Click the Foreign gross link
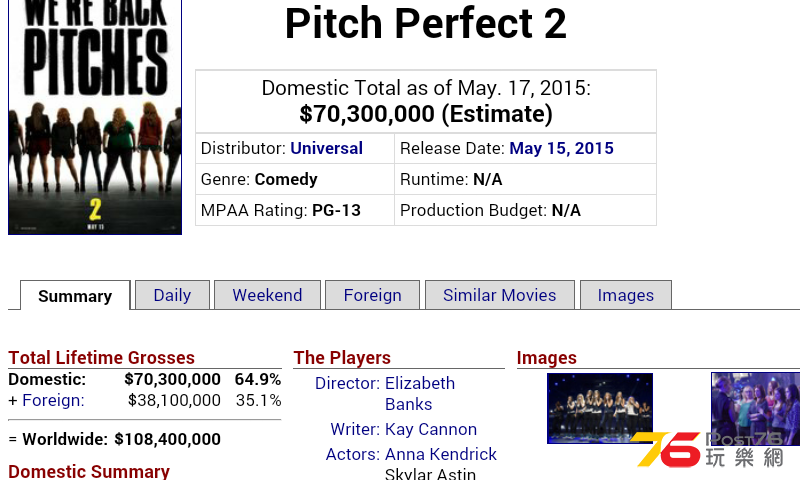The height and width of the screenshot is (480, 800). (54, 400)
